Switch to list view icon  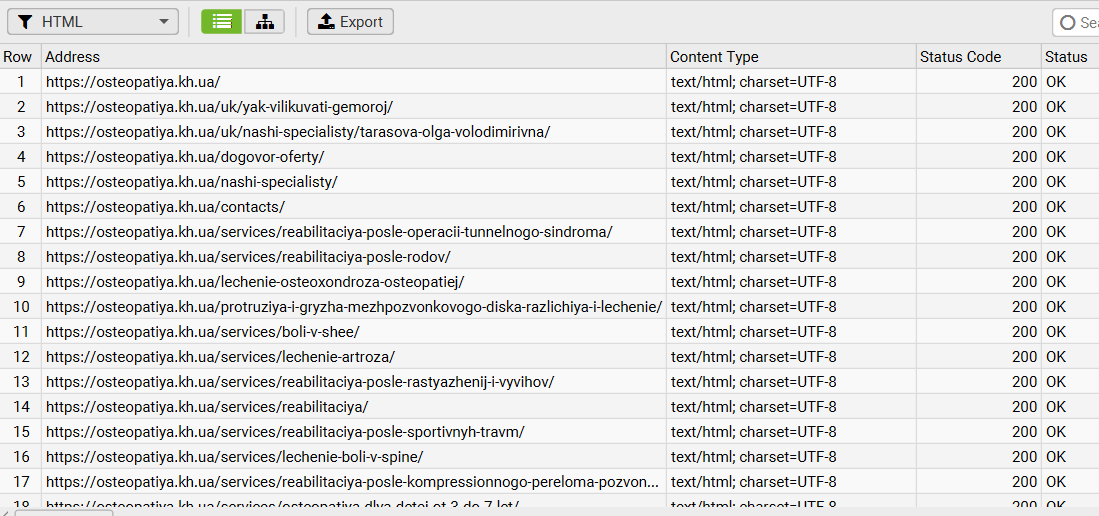point(221,22)
